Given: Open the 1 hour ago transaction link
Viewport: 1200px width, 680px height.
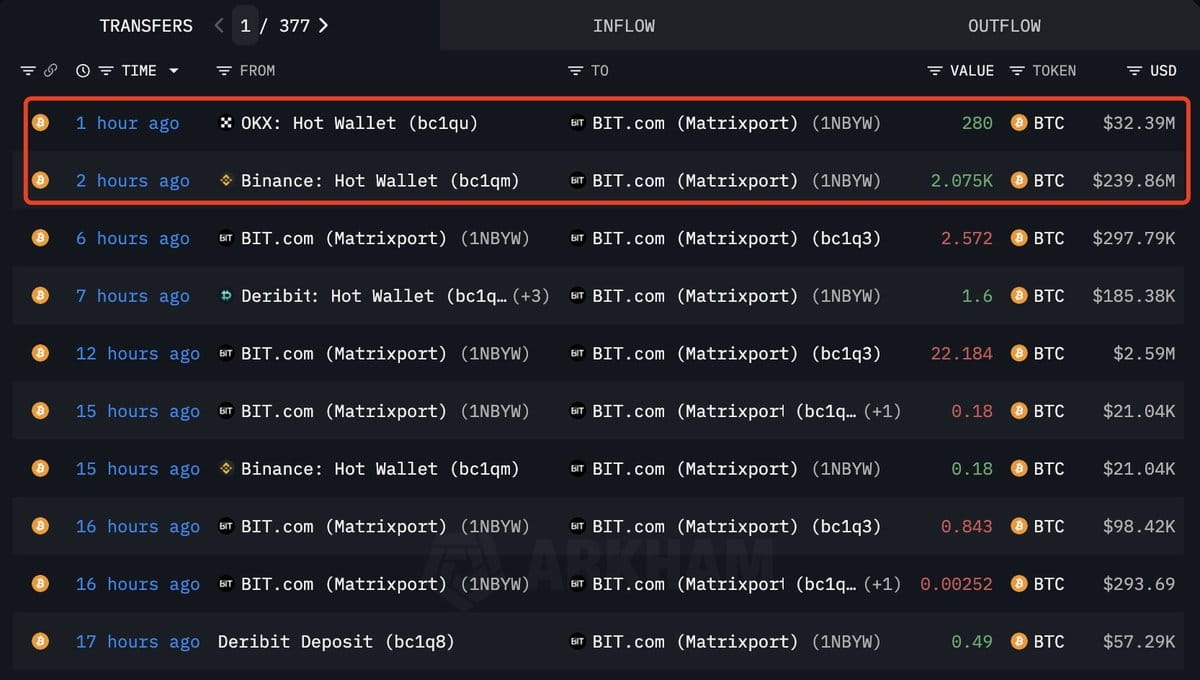Looking at the screenshot, I should click(x=128, y=123).
